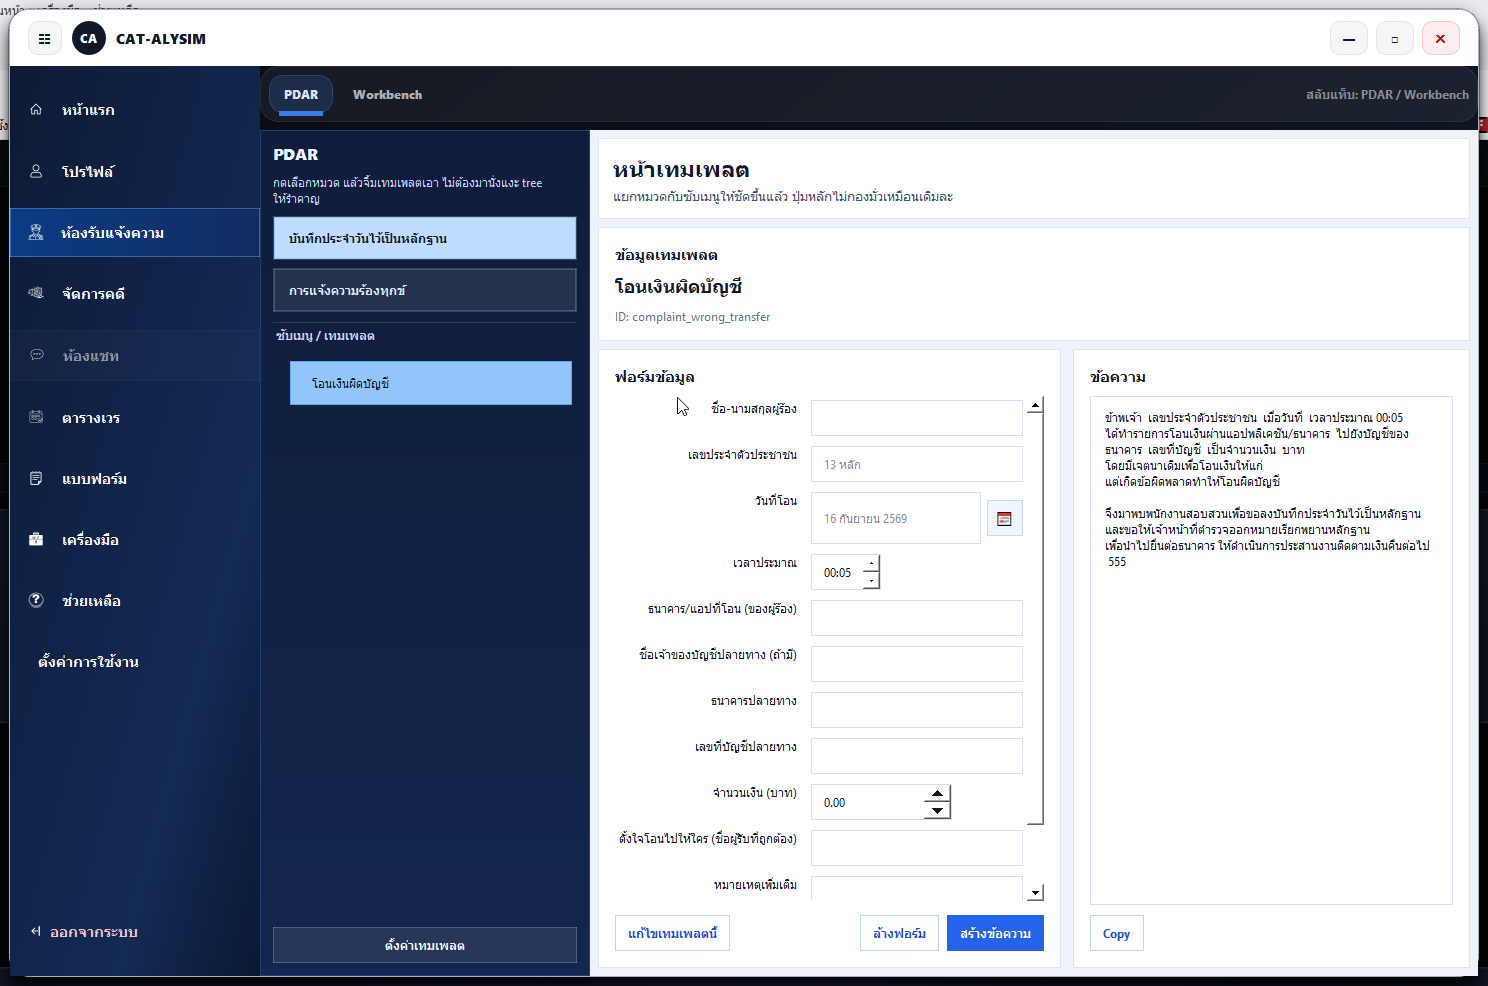1488x986 pixels.
Task: Select the โอนเงินผิดบัญชี template item
Action: pyautogui.click(x=430, y=384)
